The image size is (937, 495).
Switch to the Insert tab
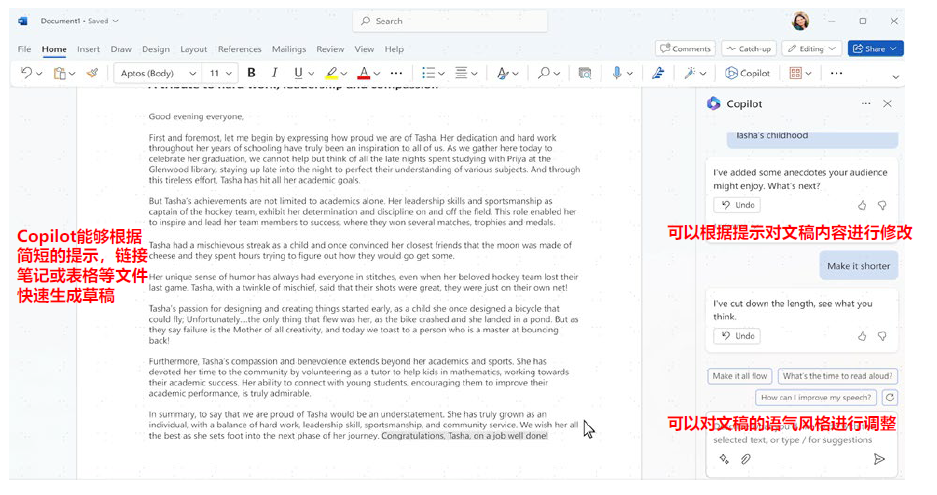88,49
